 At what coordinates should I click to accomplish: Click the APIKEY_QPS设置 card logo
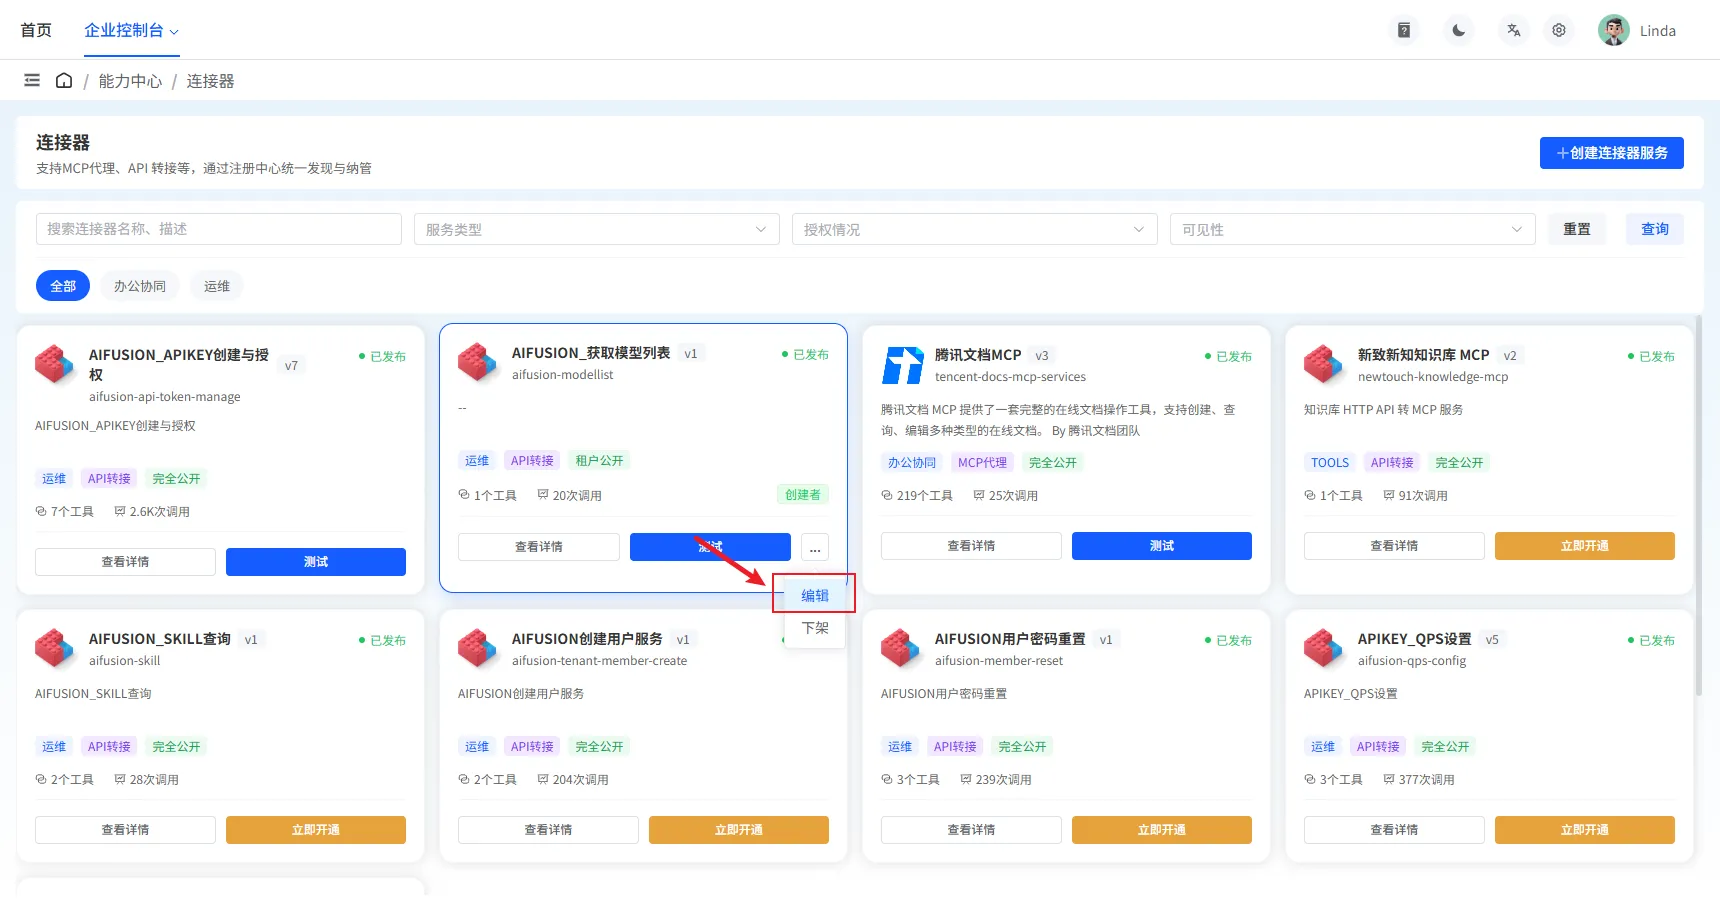(1323, 649)
